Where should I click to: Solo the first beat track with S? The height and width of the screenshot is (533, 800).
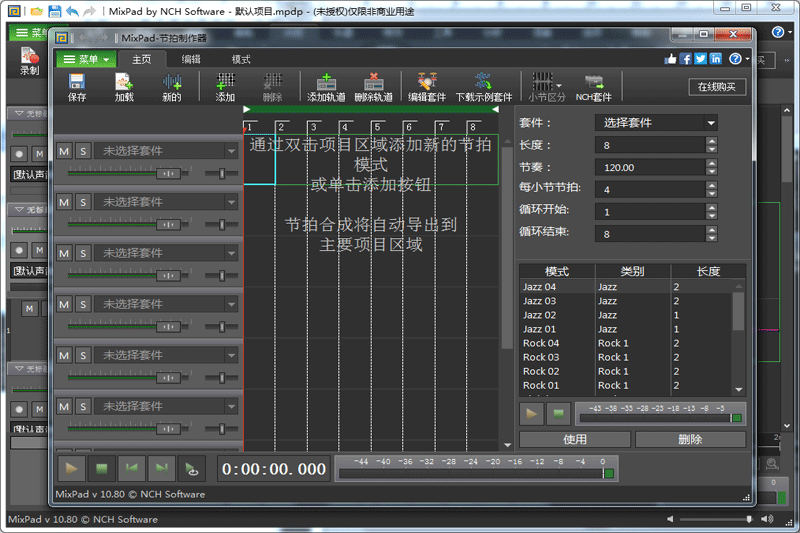click(83, 151)
